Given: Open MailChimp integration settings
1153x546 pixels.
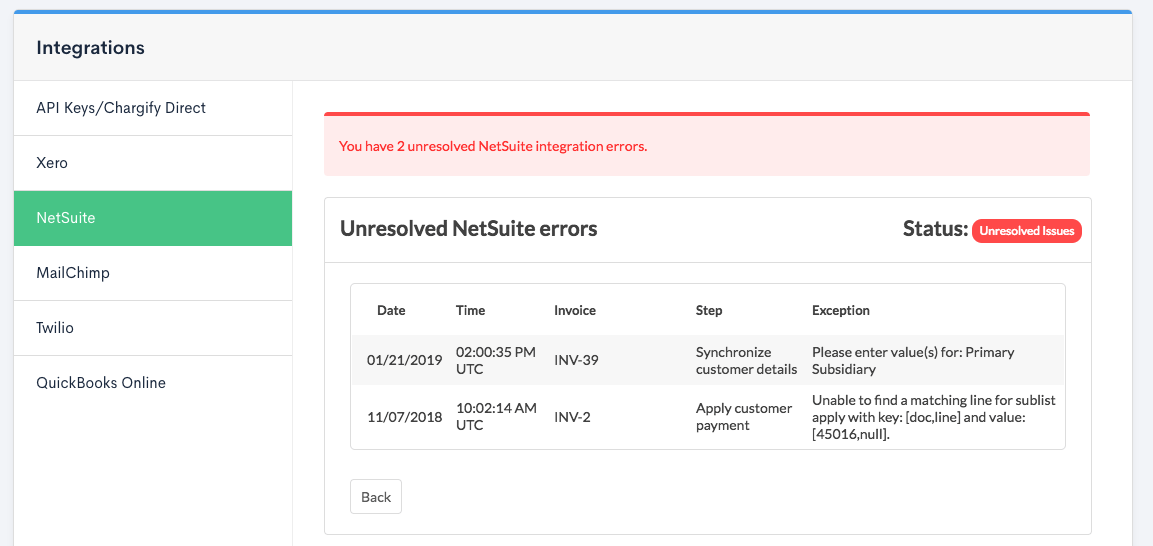Looking at the screenshot, I should [153, 273].
